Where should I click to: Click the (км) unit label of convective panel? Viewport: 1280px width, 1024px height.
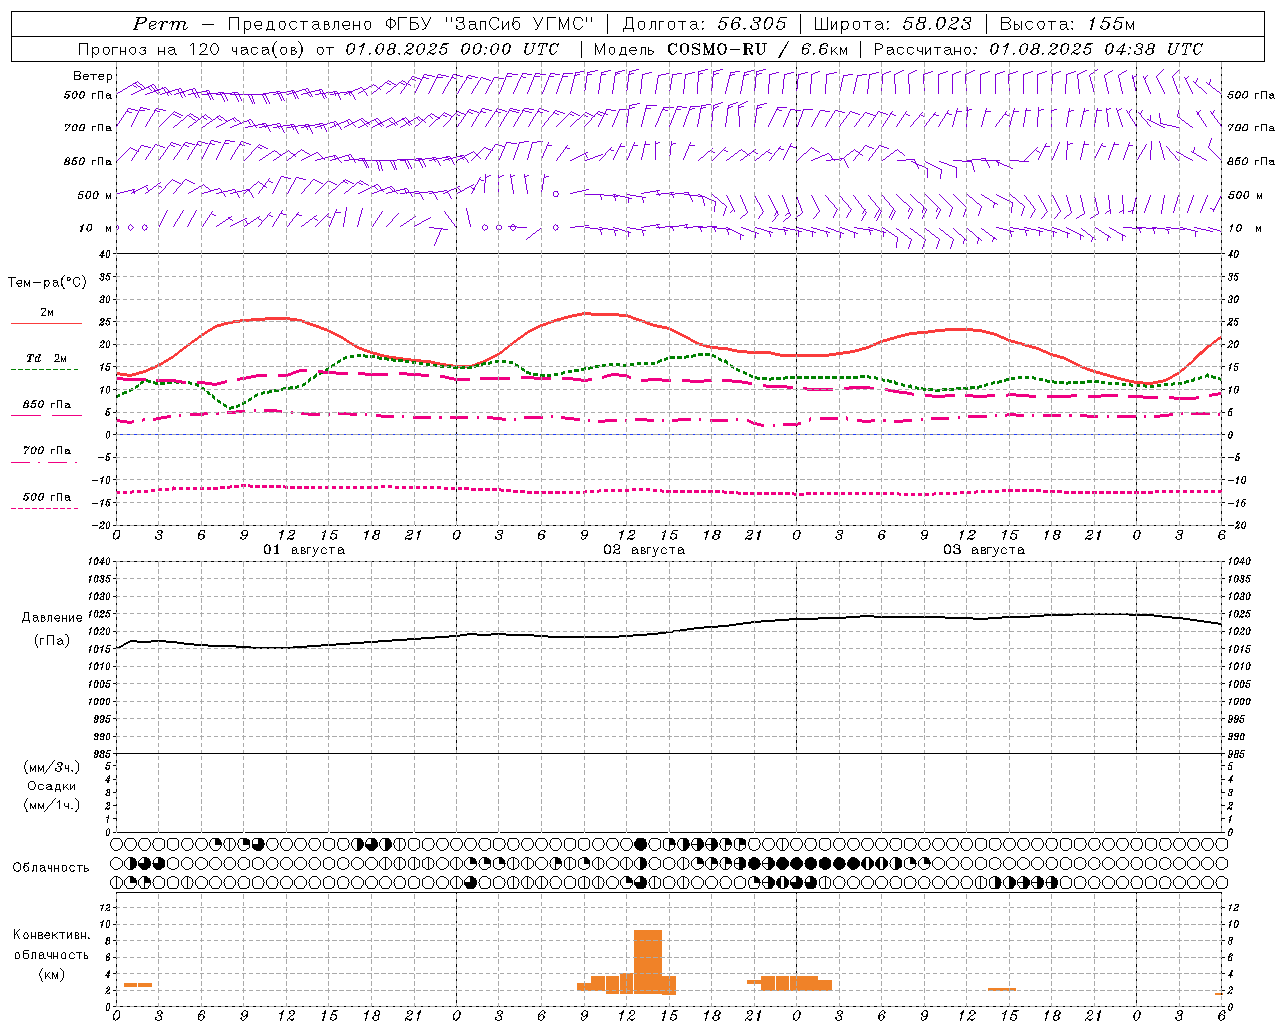52,974
